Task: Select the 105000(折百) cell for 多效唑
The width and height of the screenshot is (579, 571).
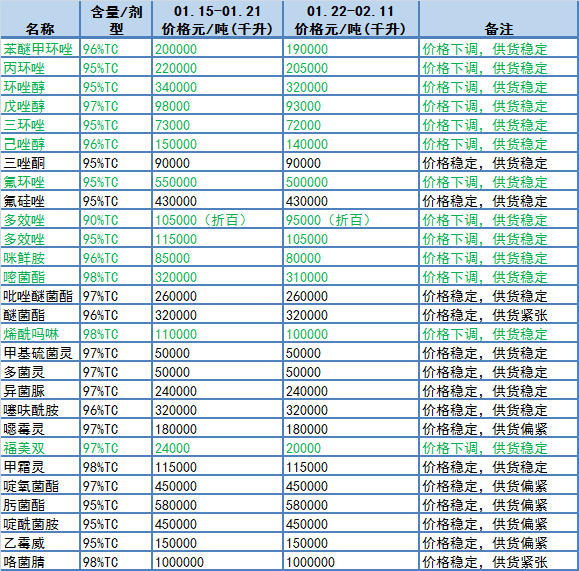Action: point(217,220)
